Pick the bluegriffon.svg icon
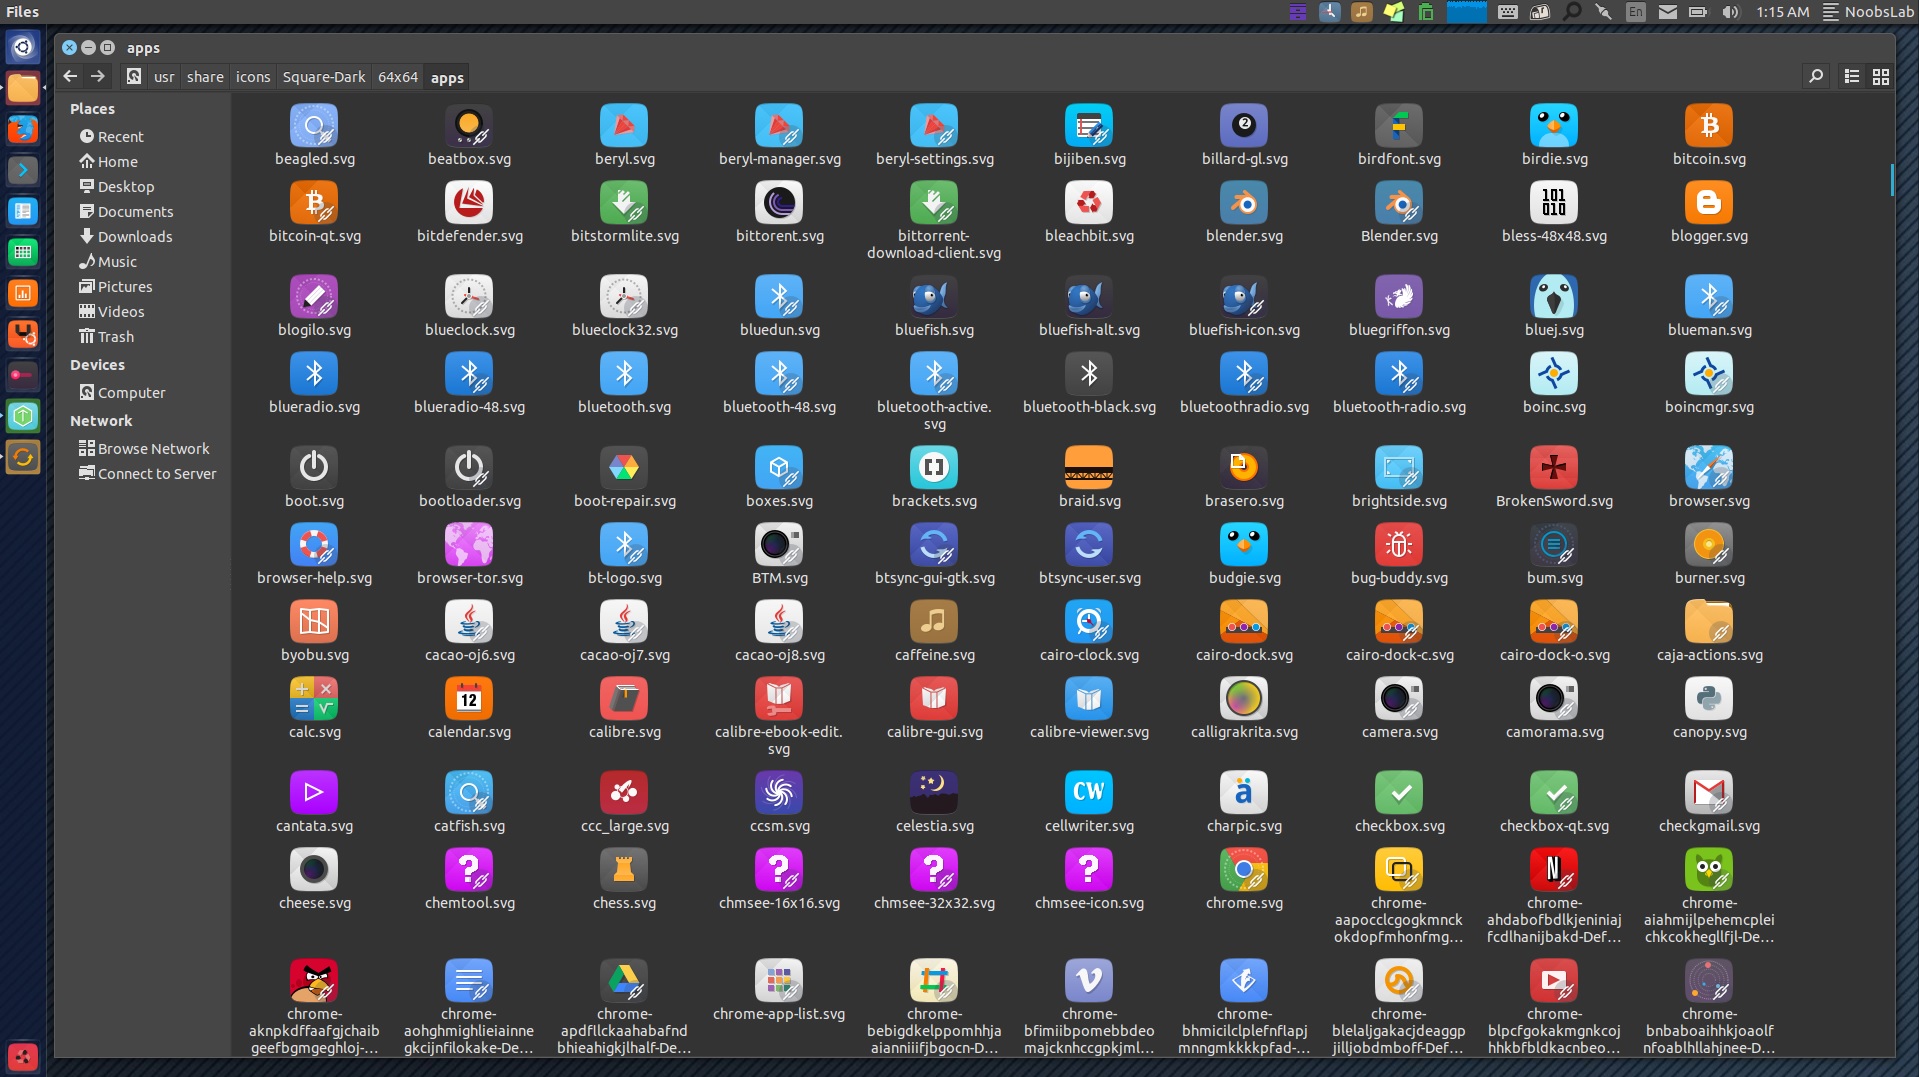The image size is (1919, 1077). click(1399, 297)
